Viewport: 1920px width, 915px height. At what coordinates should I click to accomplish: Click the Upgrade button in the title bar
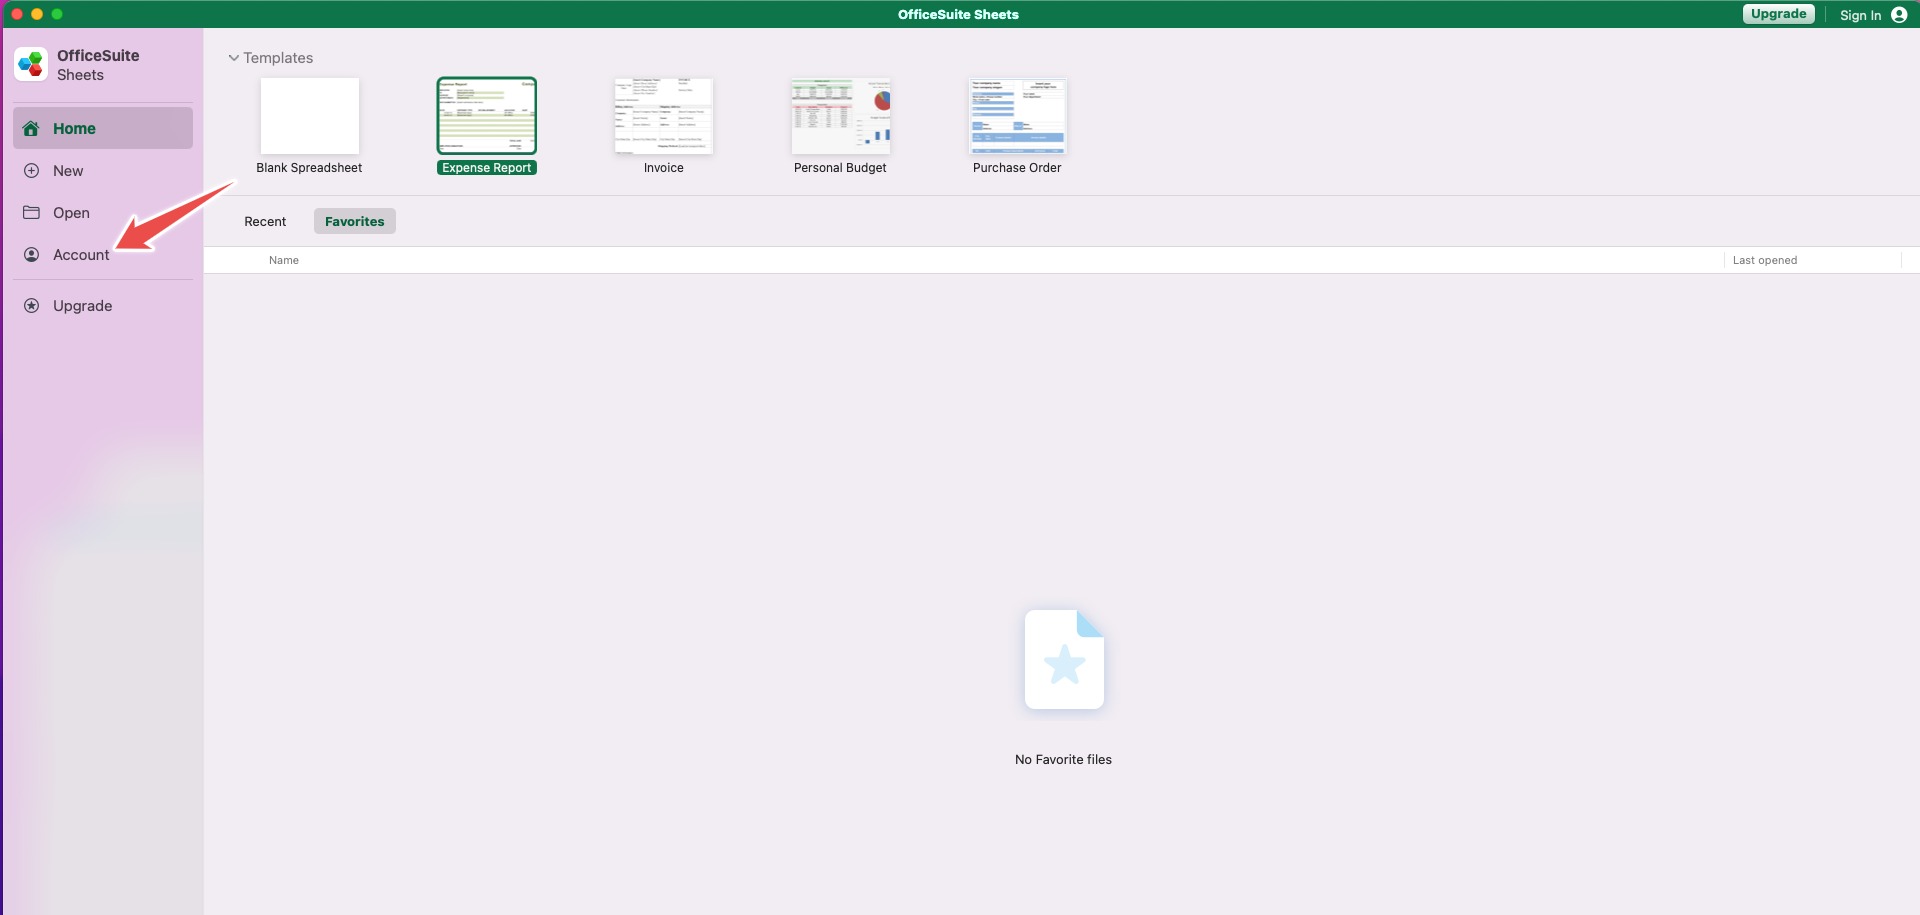point(1778,13)
